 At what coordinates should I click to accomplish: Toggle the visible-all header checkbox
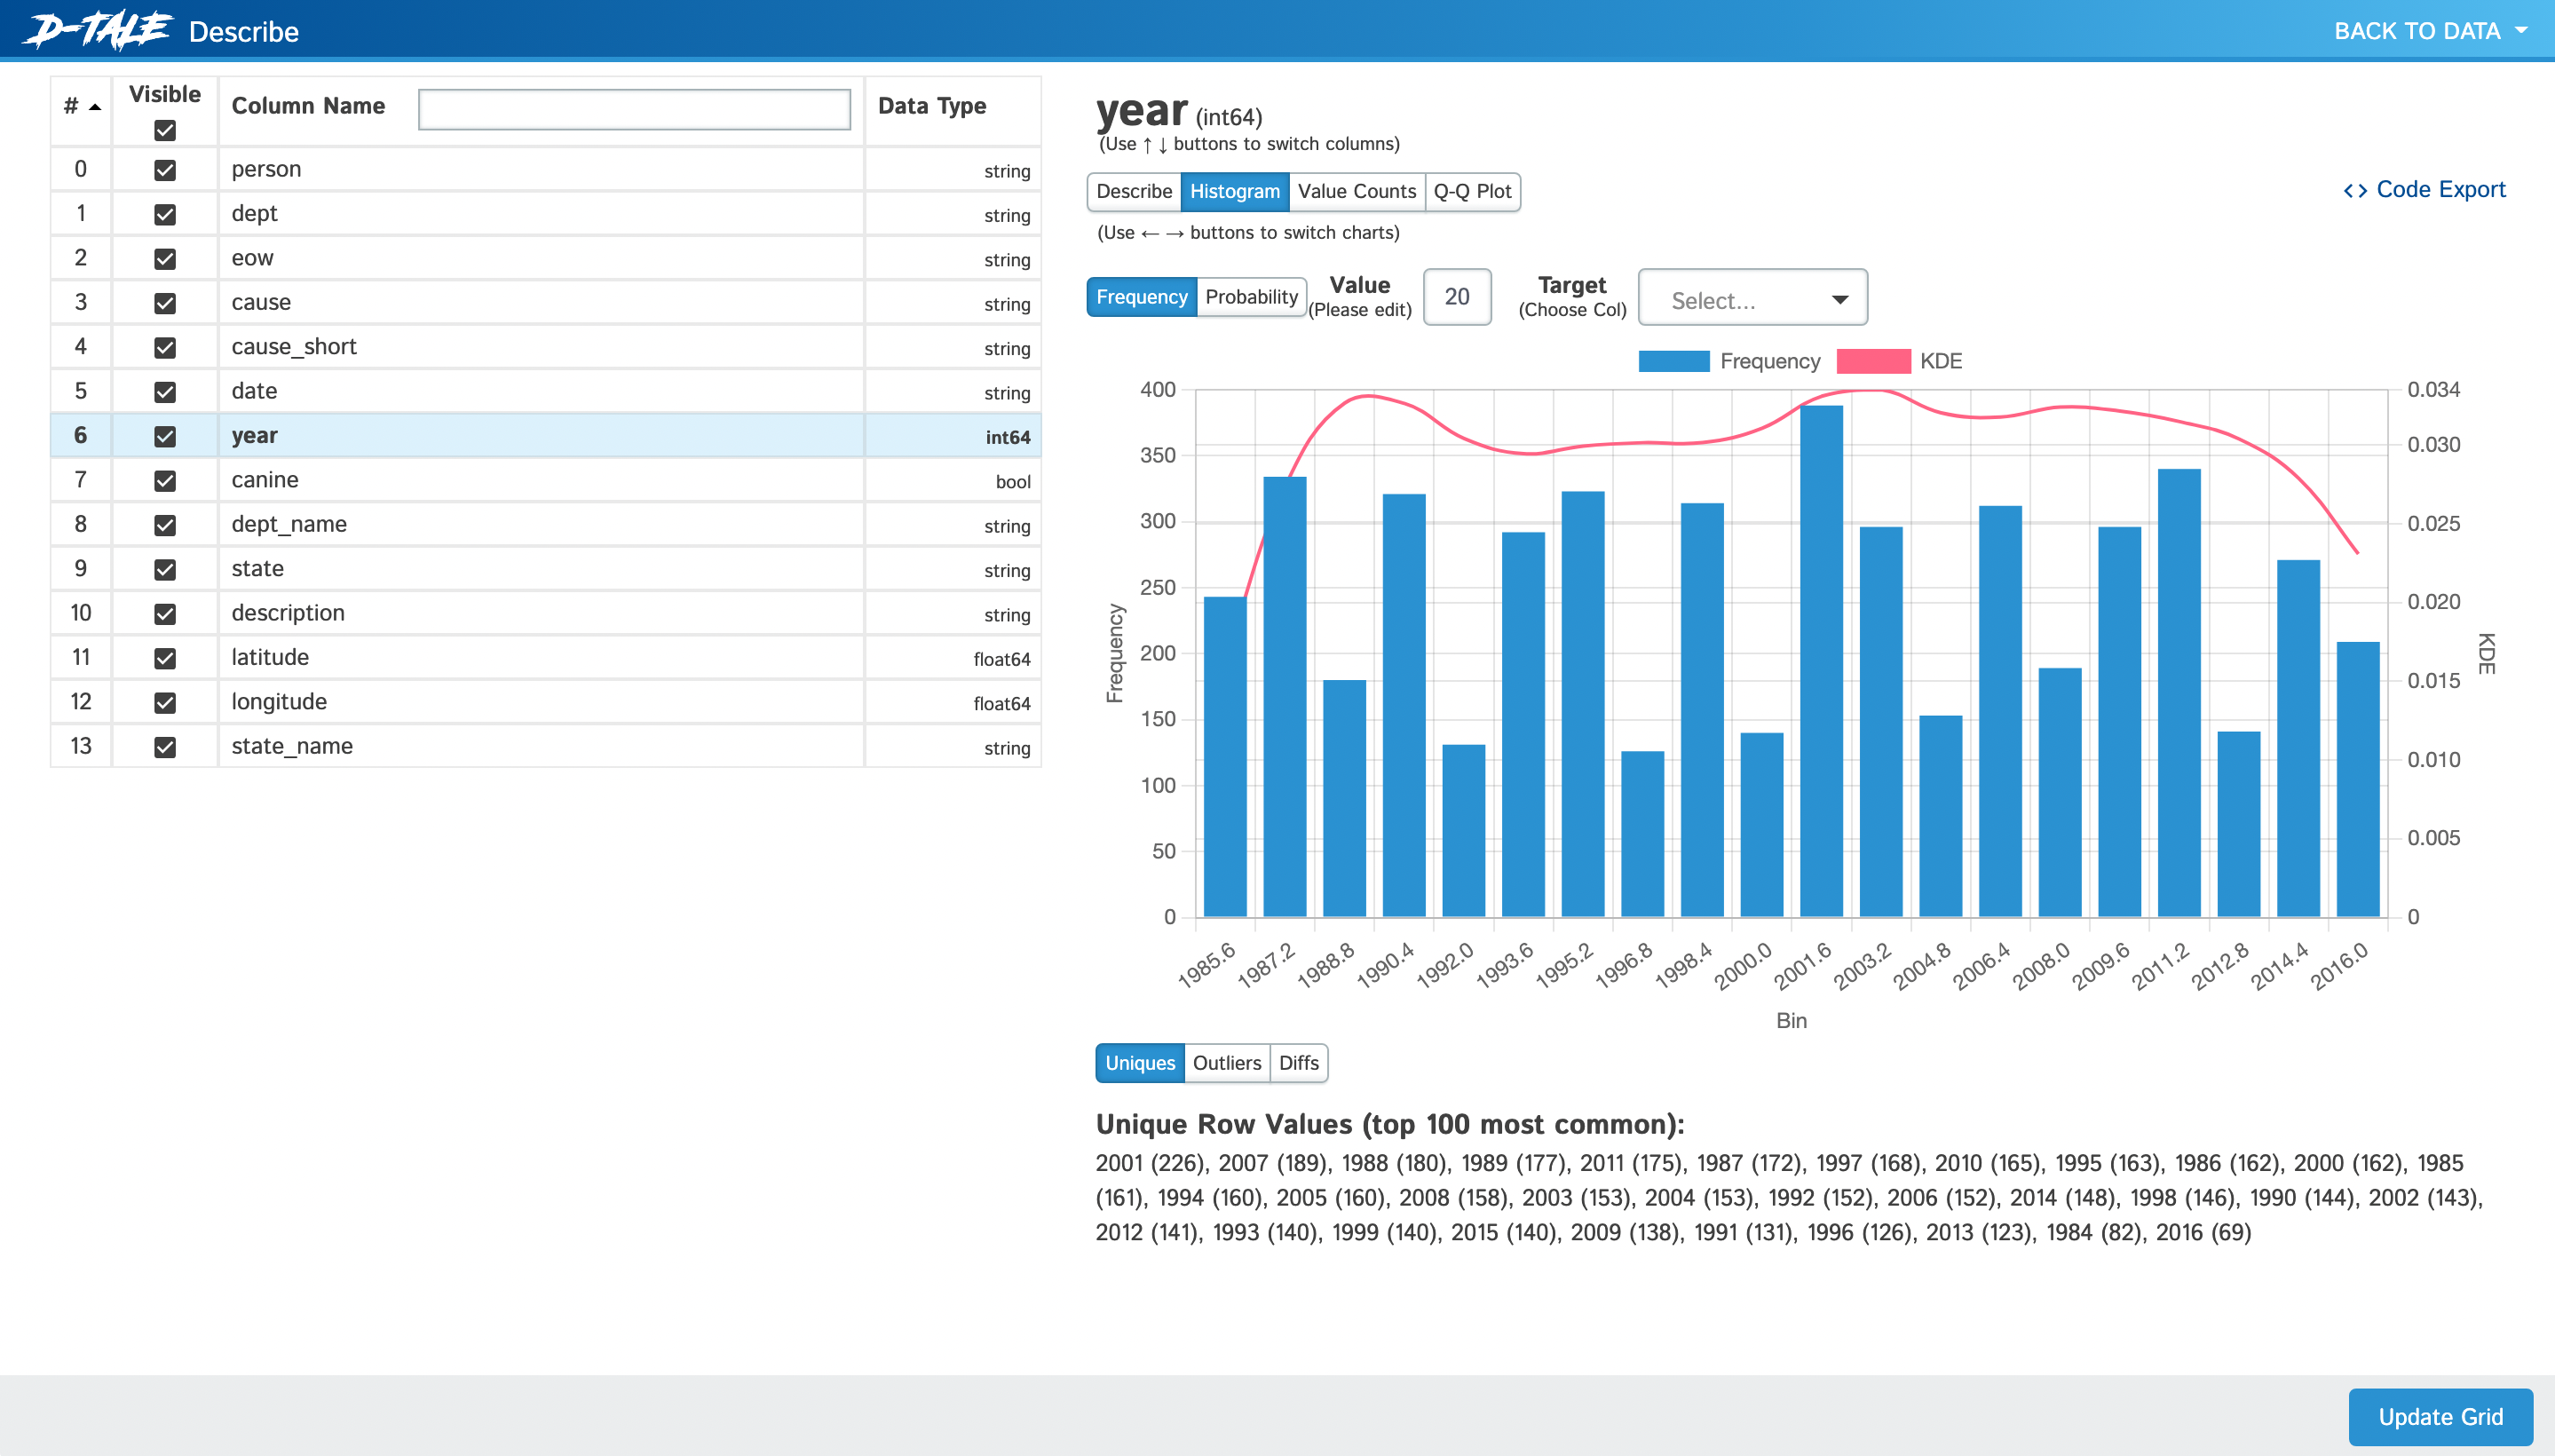point(165,130)
